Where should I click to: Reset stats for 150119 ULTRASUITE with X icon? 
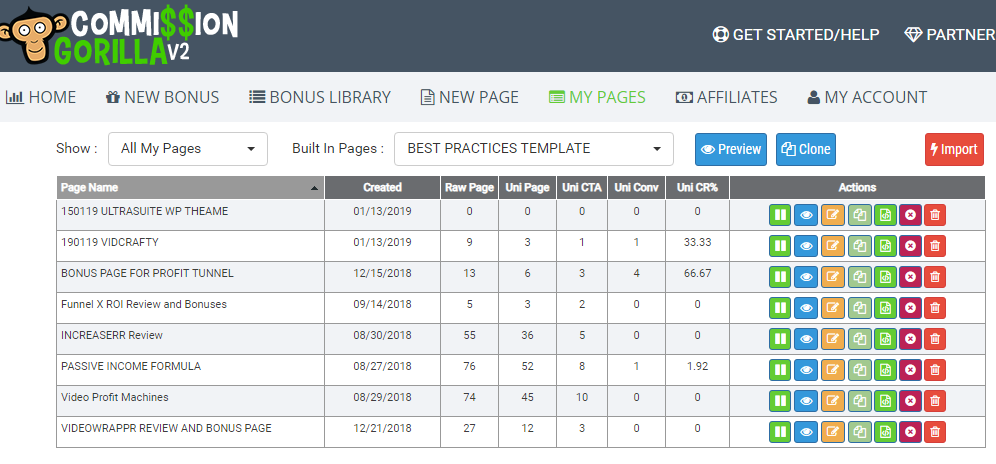[910, 215]
